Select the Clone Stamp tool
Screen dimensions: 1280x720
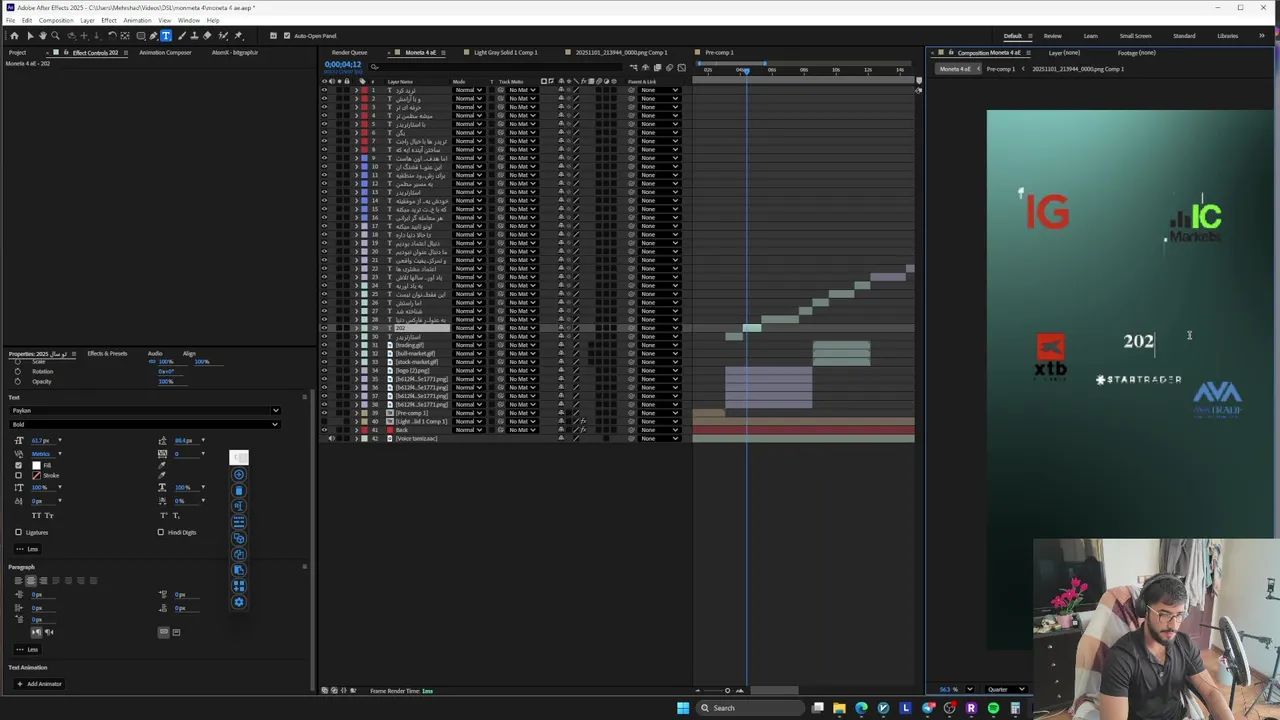(x=194, y=36)
